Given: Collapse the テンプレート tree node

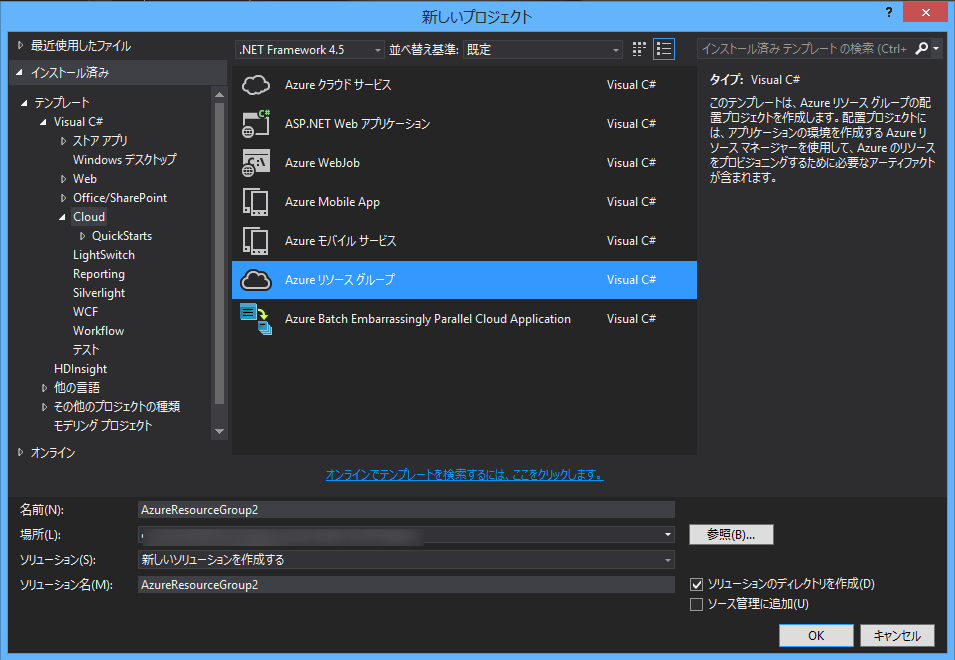Looking at the screenshot, I should pos(24,103).
